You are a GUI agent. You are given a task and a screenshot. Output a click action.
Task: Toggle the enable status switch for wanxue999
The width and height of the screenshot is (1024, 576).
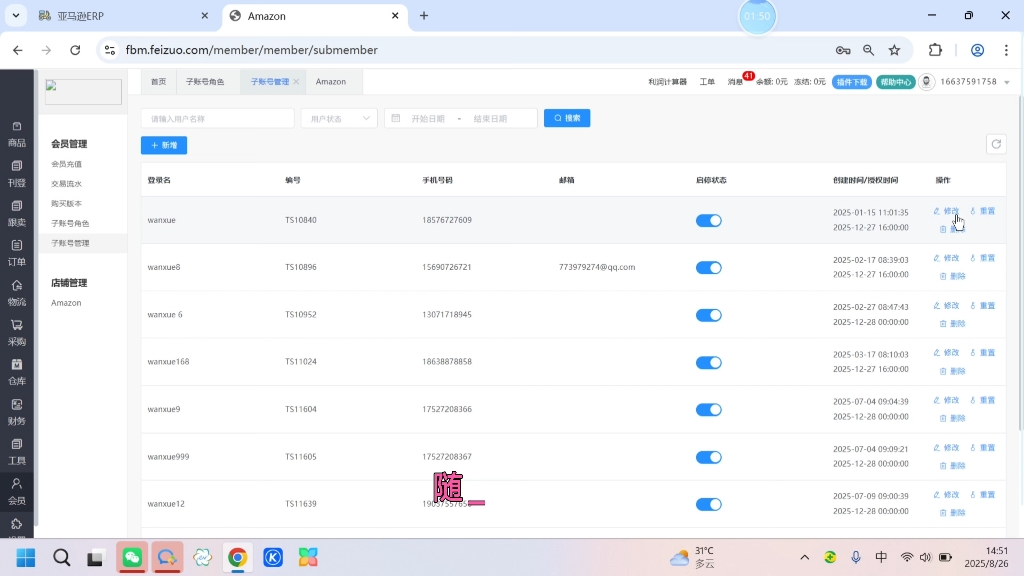[709, 457]
